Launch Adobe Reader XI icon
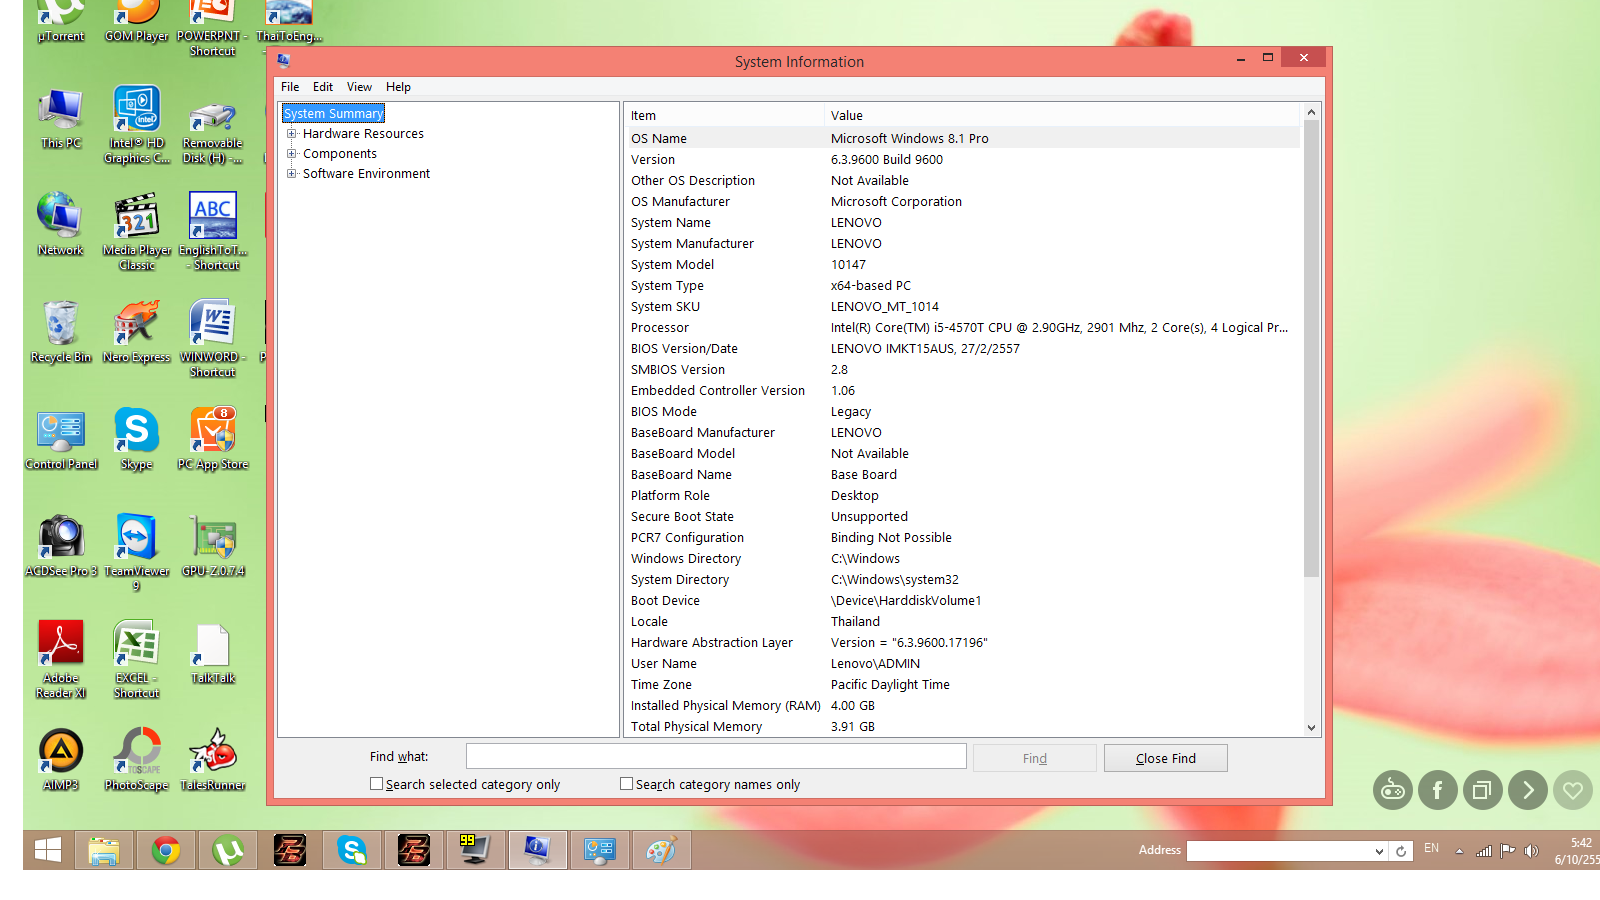This screenshot has height=900, width=1600. (61, 646)
